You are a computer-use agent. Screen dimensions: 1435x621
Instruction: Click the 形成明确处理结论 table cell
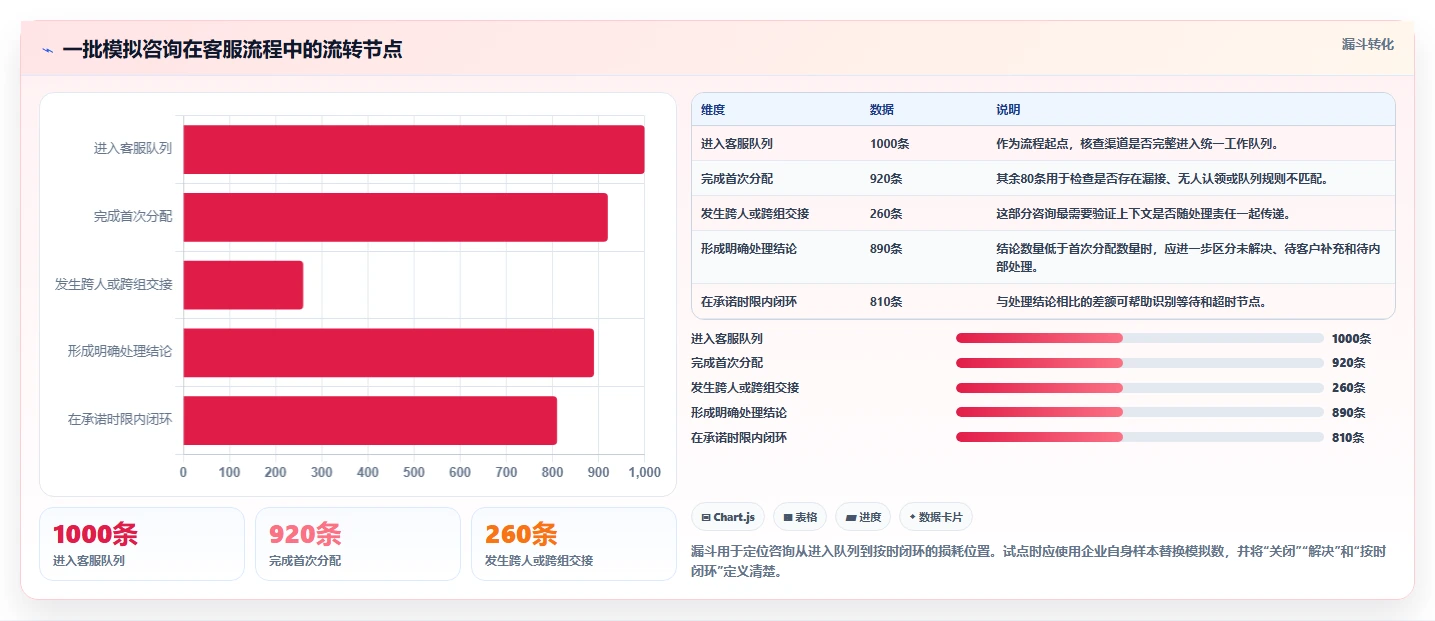point(749,248)
